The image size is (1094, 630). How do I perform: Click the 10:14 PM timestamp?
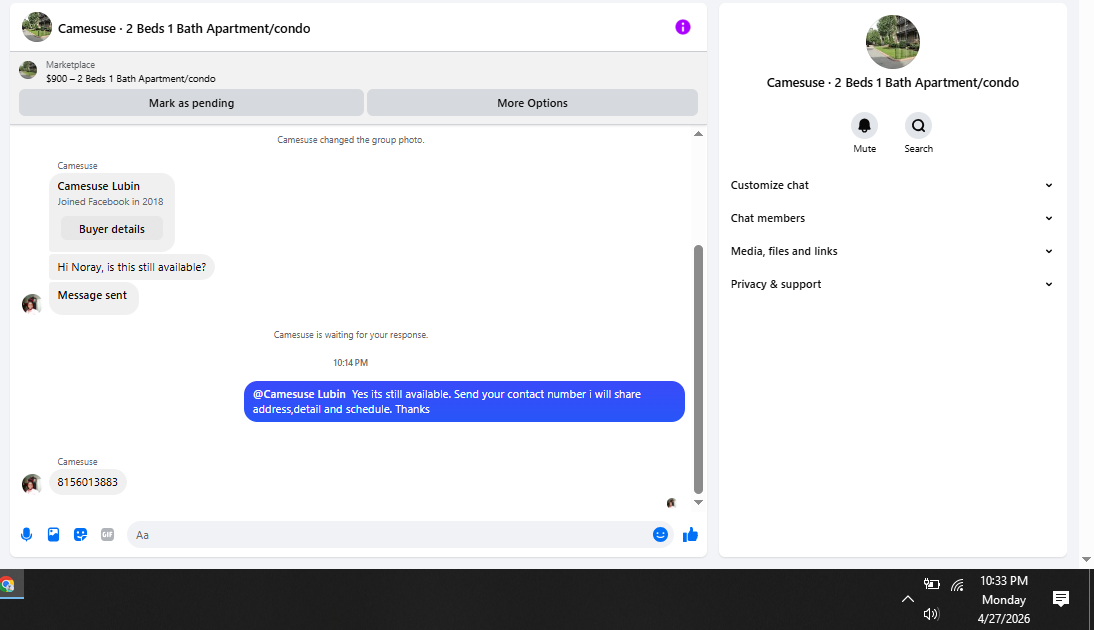tap(350, 363)
